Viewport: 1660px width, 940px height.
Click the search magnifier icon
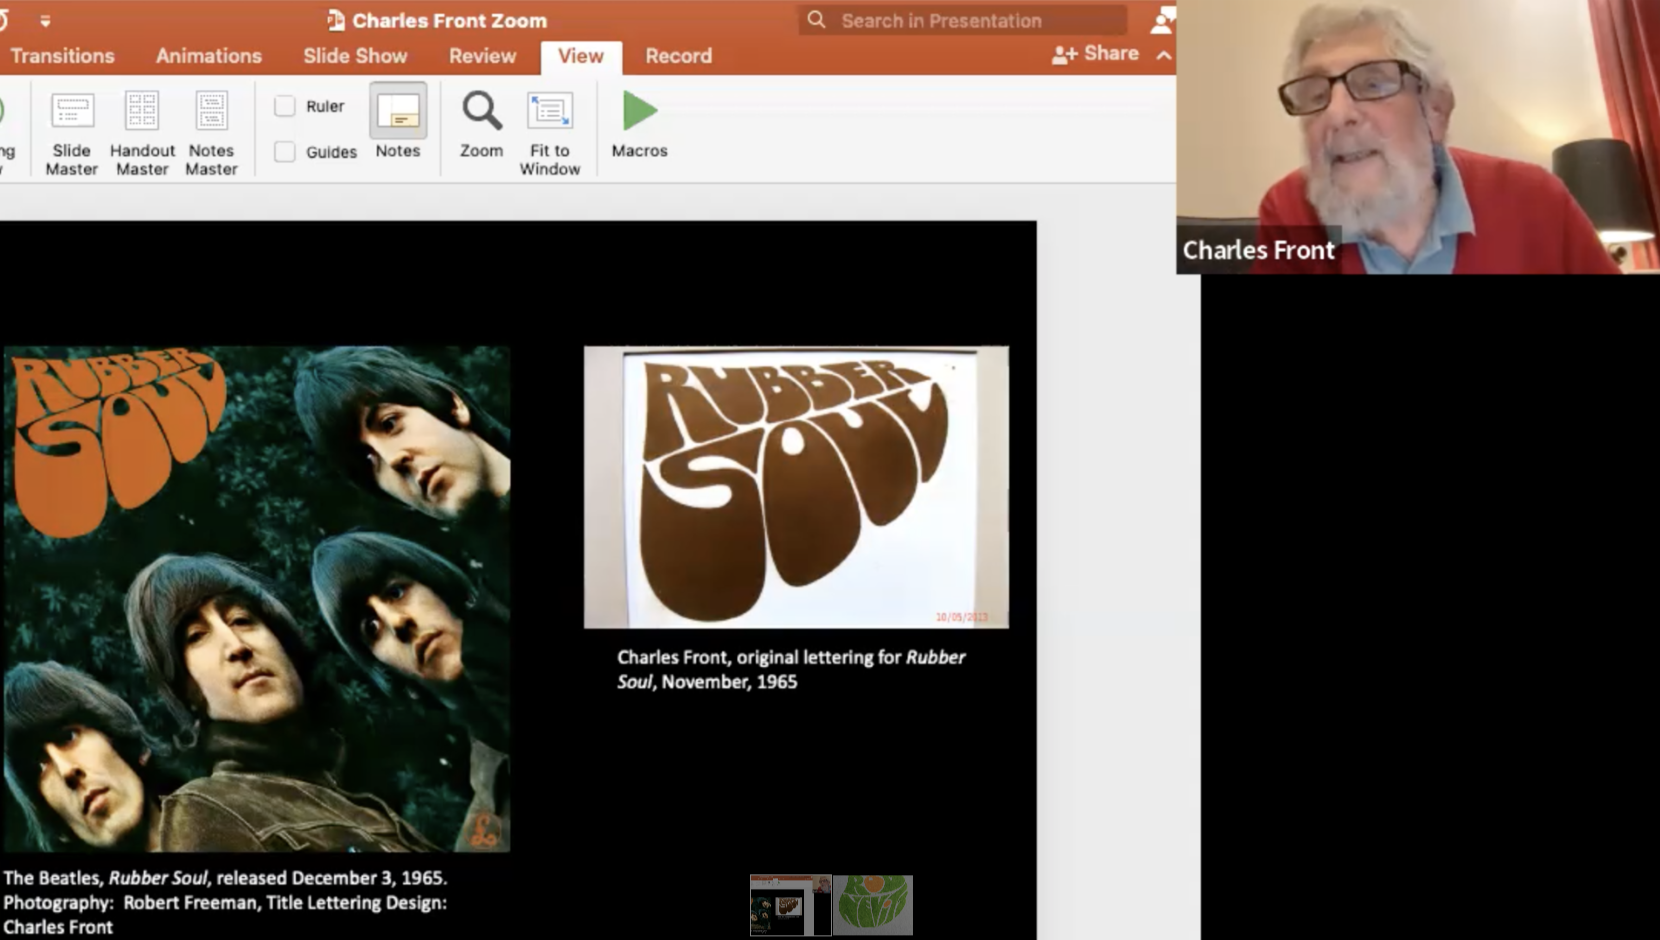coord(816,20)
